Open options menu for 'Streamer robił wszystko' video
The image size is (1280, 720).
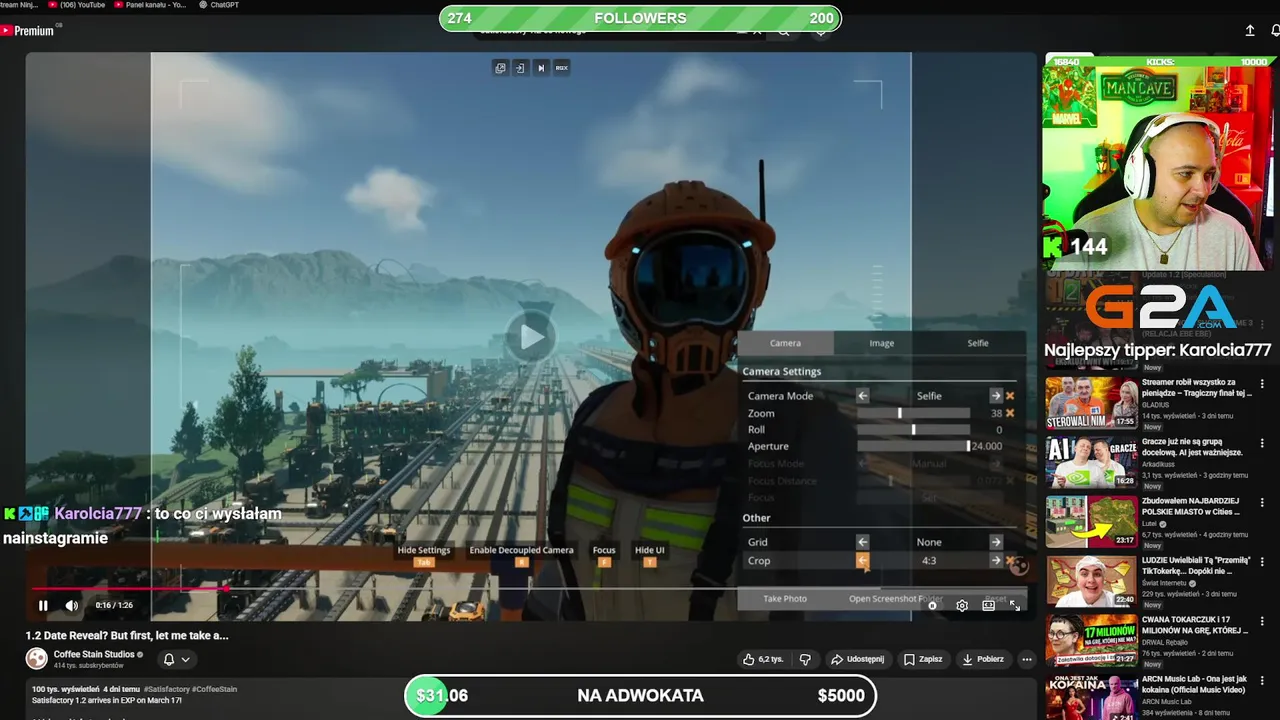1262,384
